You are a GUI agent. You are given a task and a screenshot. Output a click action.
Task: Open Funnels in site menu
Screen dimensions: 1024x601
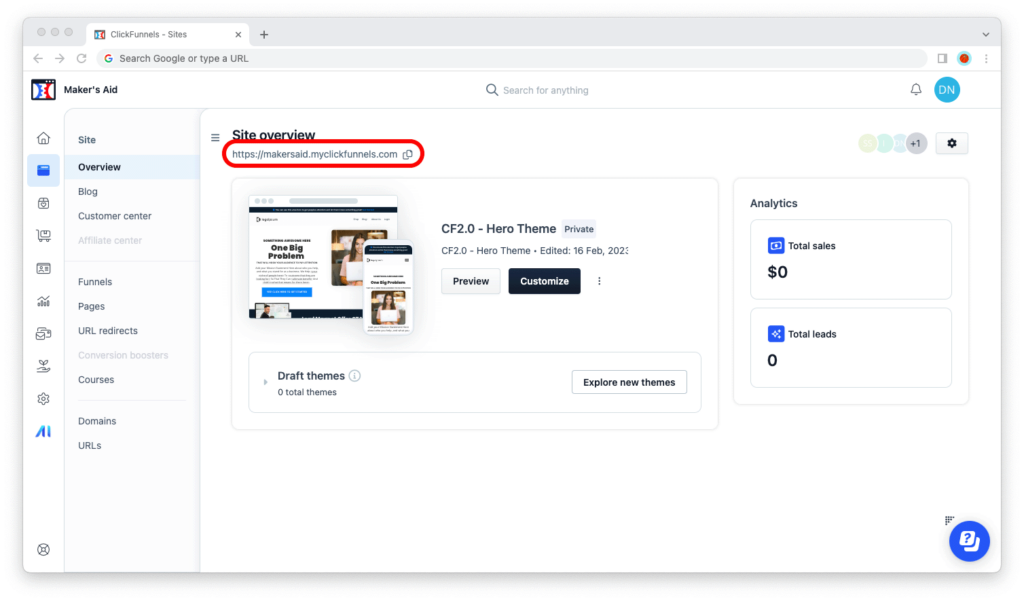[x=95, y=282]
